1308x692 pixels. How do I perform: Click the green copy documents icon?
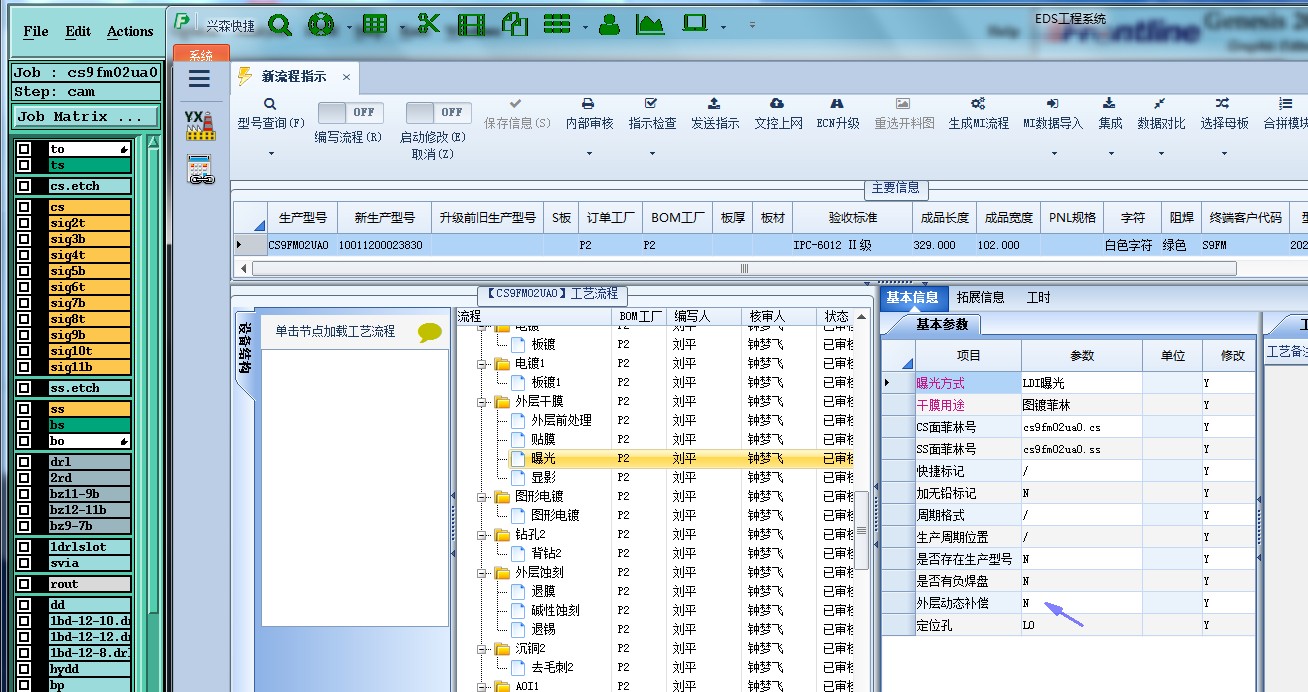tap(514, 24)
